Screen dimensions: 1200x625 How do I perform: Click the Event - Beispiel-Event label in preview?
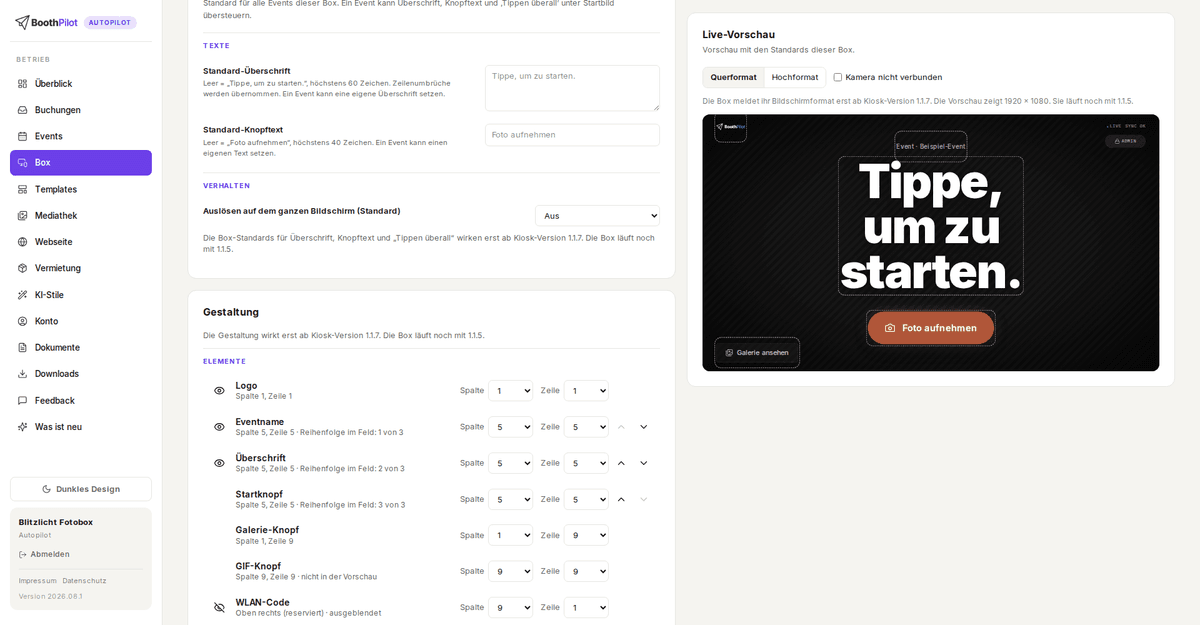(x=931, y=147)
